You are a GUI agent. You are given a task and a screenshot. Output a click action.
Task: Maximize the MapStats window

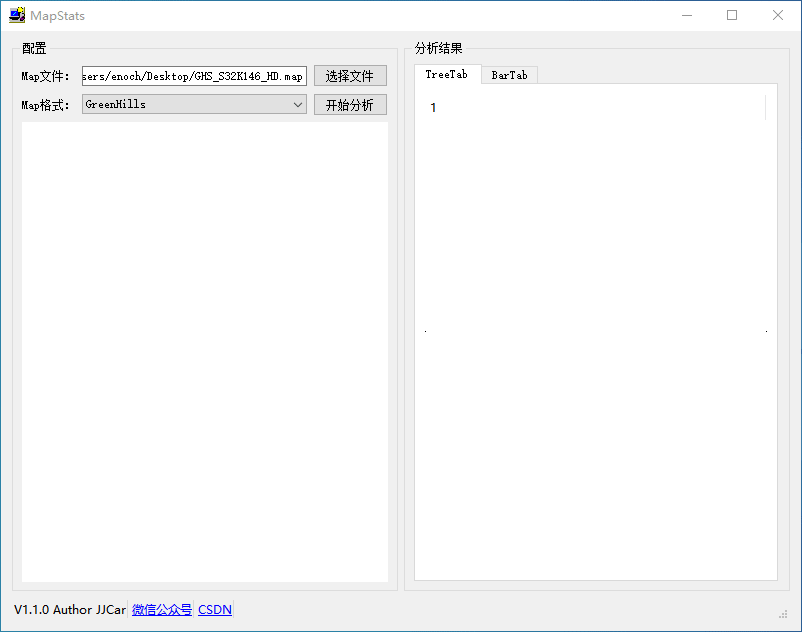coord(731,15)
